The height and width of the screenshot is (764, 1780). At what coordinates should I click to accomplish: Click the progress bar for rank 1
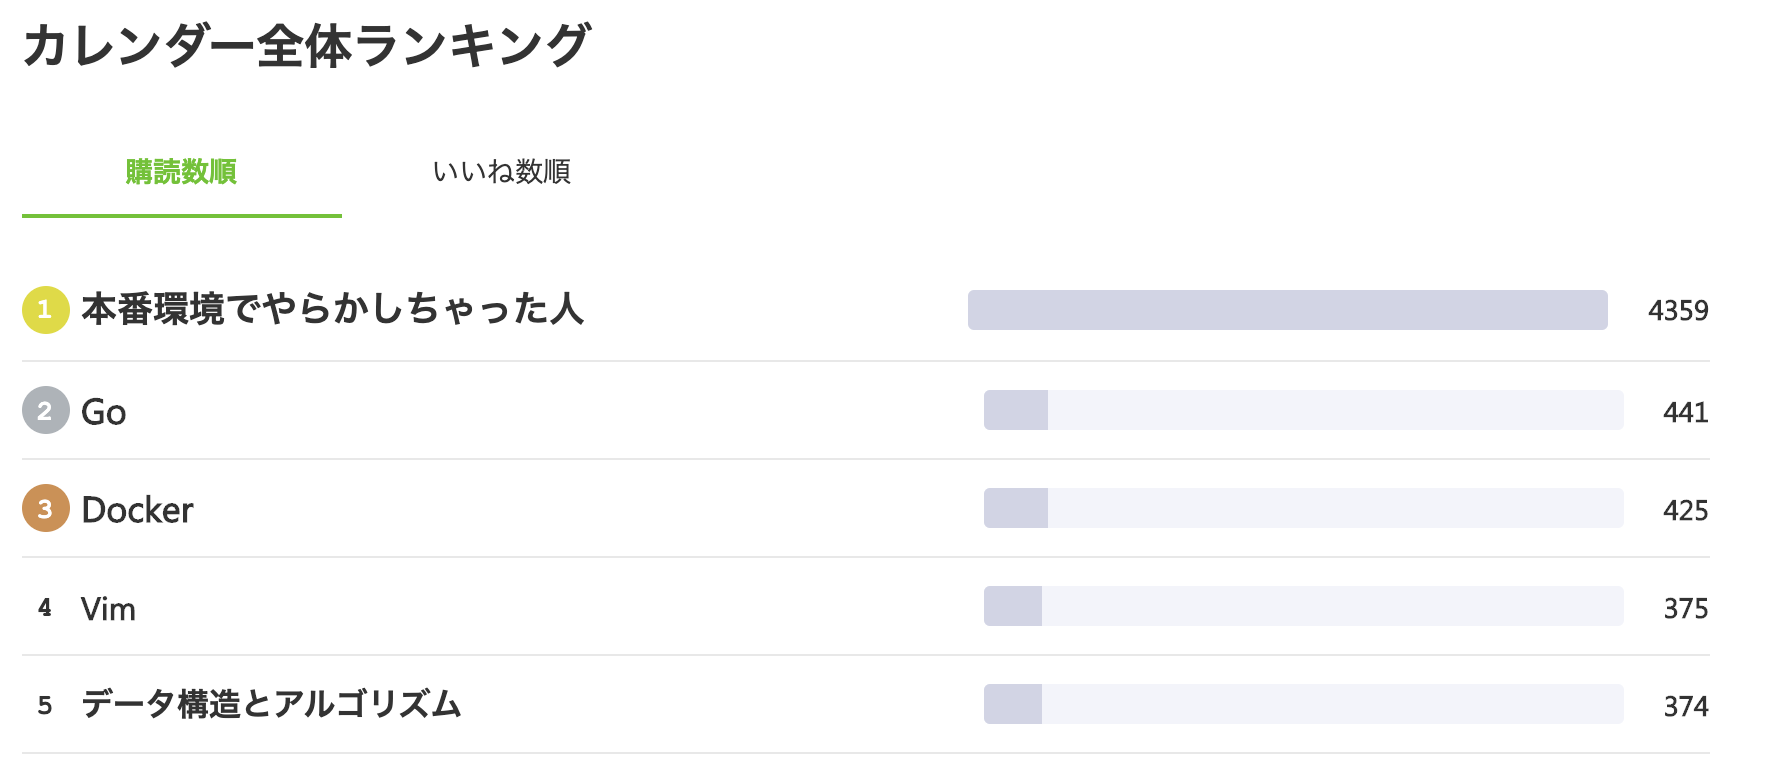click(x=1287, y=310)
